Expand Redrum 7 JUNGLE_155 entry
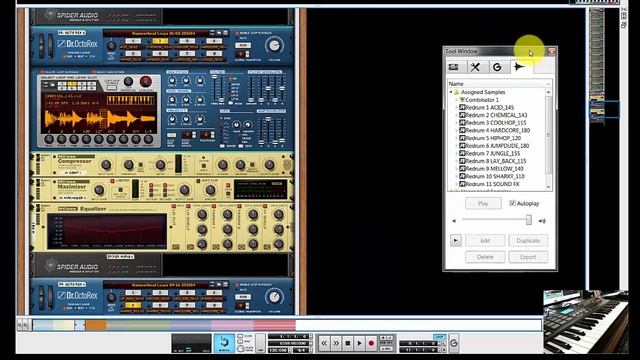 [456, 153]
